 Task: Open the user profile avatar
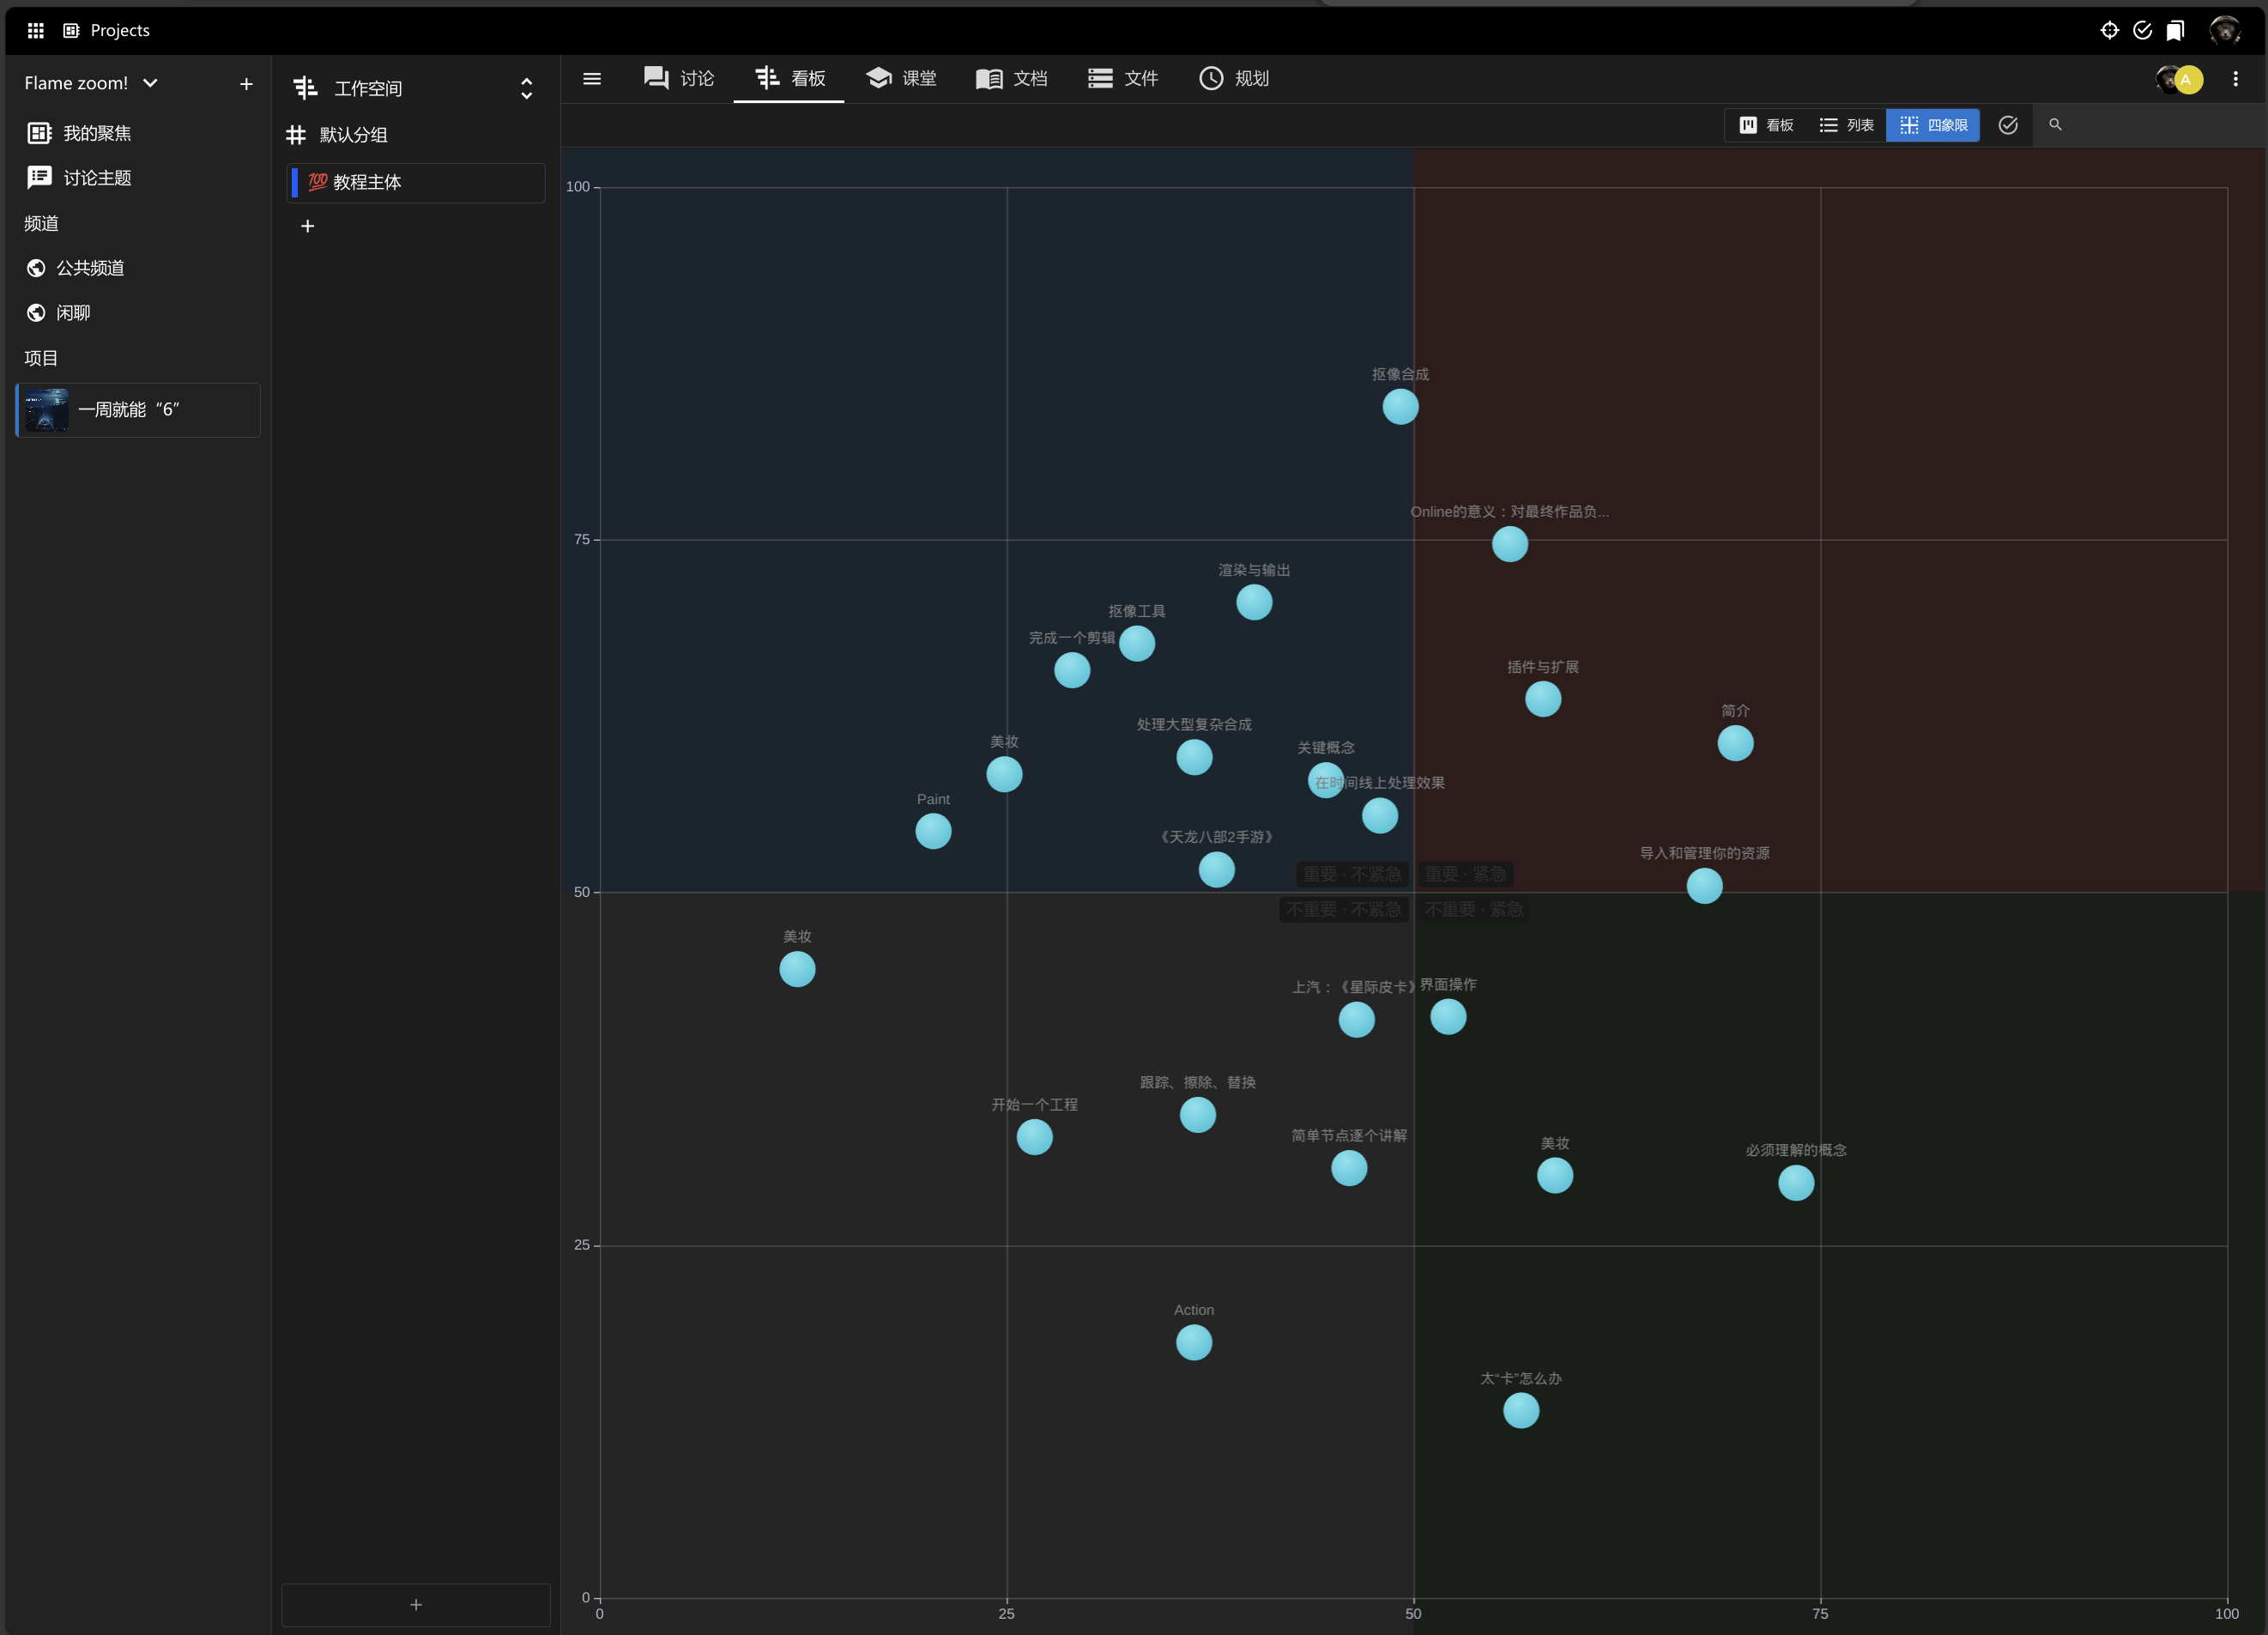[2224, 30]
